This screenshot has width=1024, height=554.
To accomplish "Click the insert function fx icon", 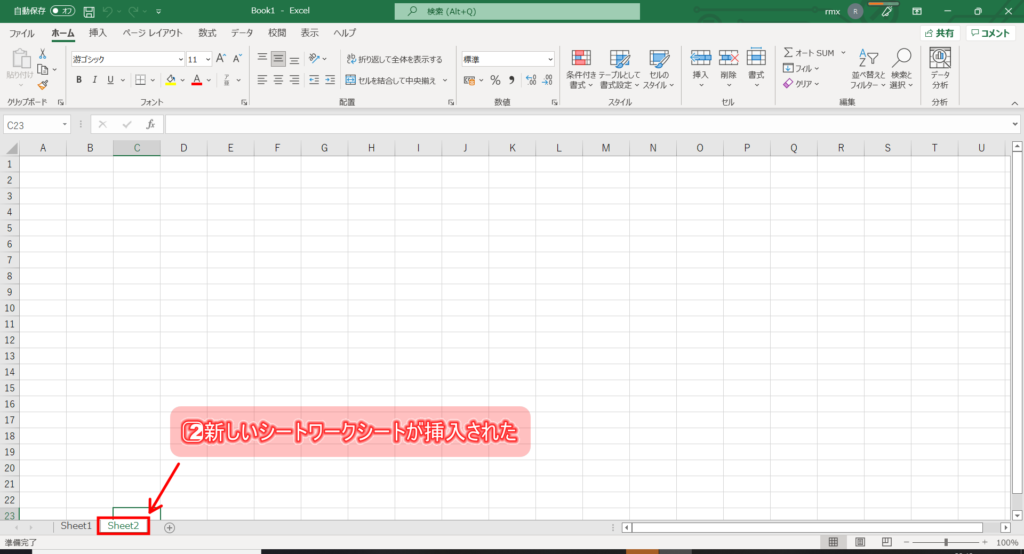I will pyautogui.click(x=150, y=124).
